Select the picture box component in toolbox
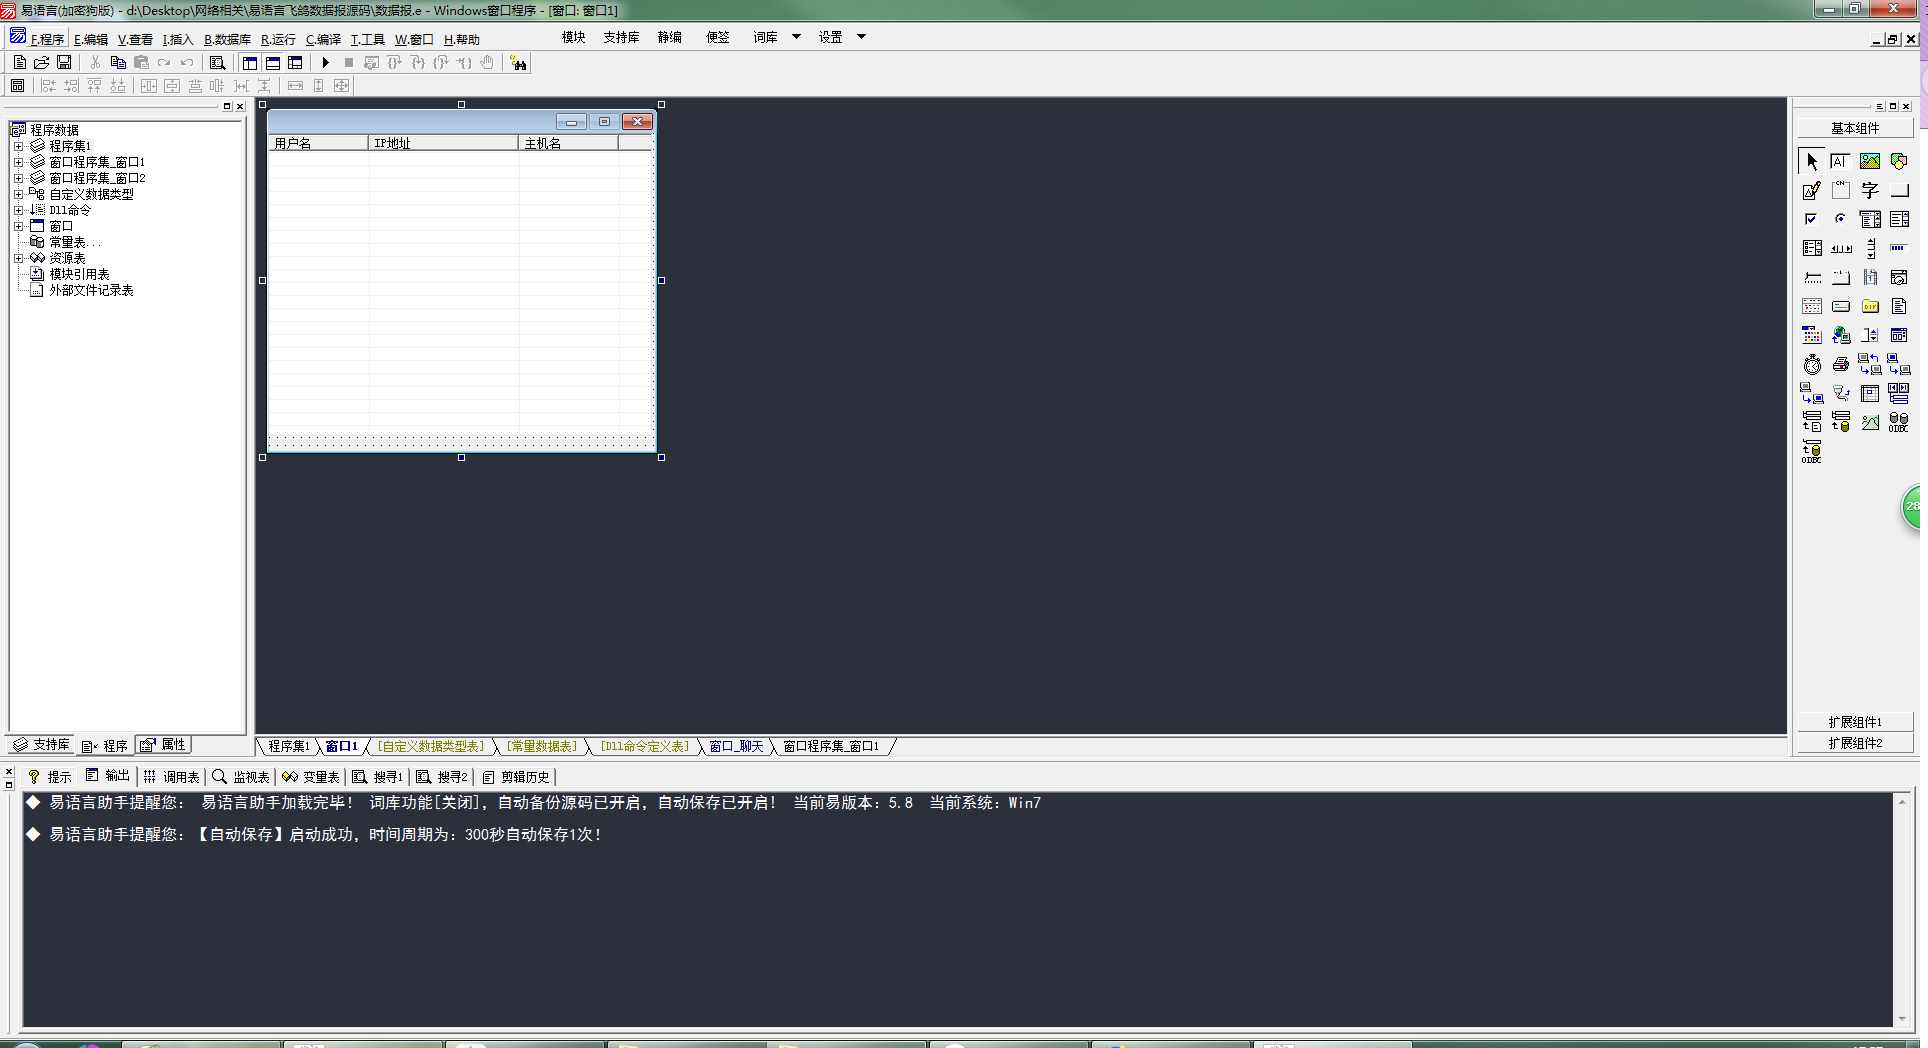Image resolution: width=1928 pixels, height=1048 pixels. (x=1869, y=161)
